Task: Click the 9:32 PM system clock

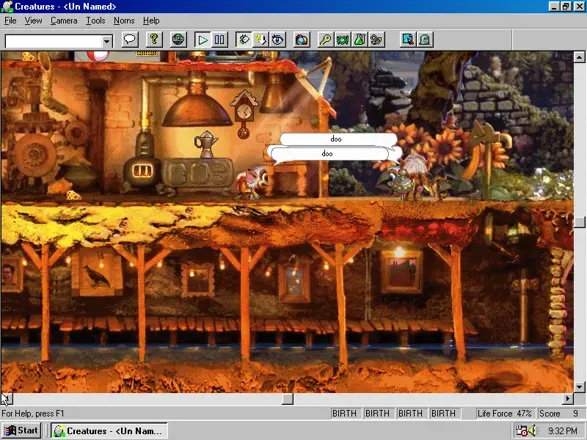Action: pos(562,431)
